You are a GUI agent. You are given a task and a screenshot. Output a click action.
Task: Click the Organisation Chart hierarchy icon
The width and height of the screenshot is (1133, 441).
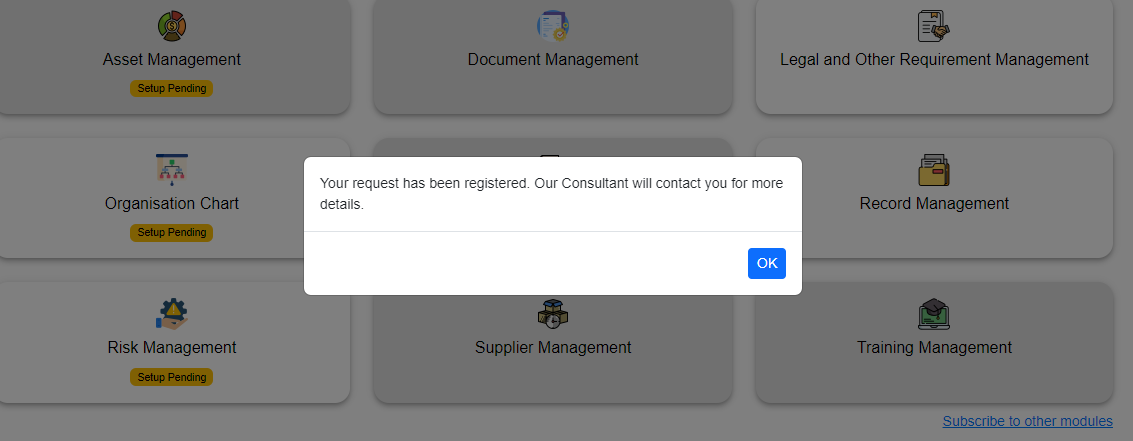pos(172,170)
